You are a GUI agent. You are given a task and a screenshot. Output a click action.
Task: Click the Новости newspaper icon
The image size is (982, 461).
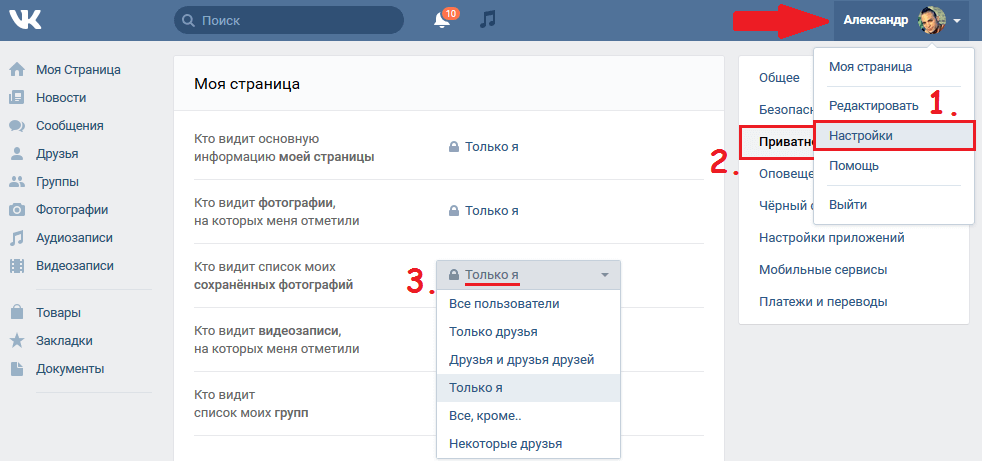pyautogui.click(x=17, y=98)
